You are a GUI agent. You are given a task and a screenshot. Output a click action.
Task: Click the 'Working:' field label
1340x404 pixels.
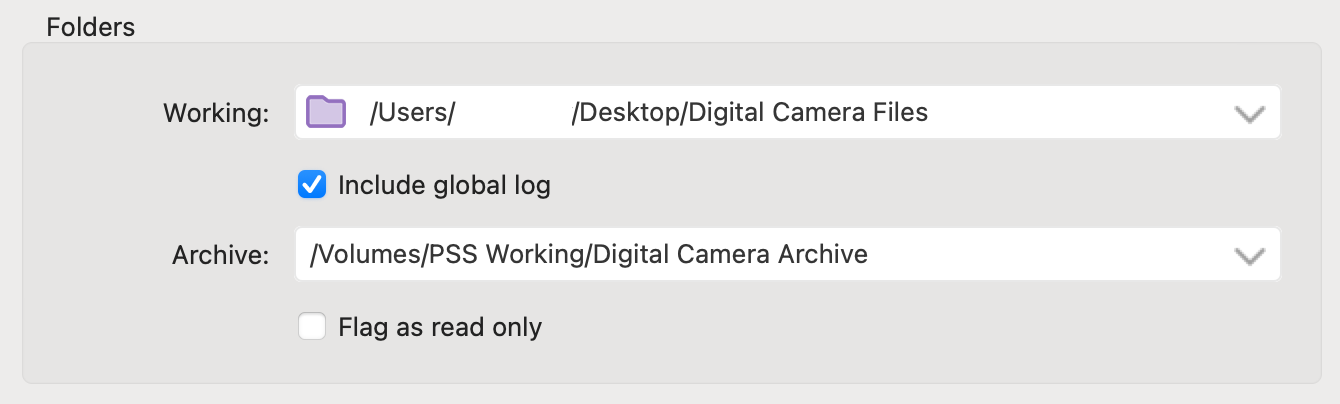pyautogui.click(x=216, y=114)
